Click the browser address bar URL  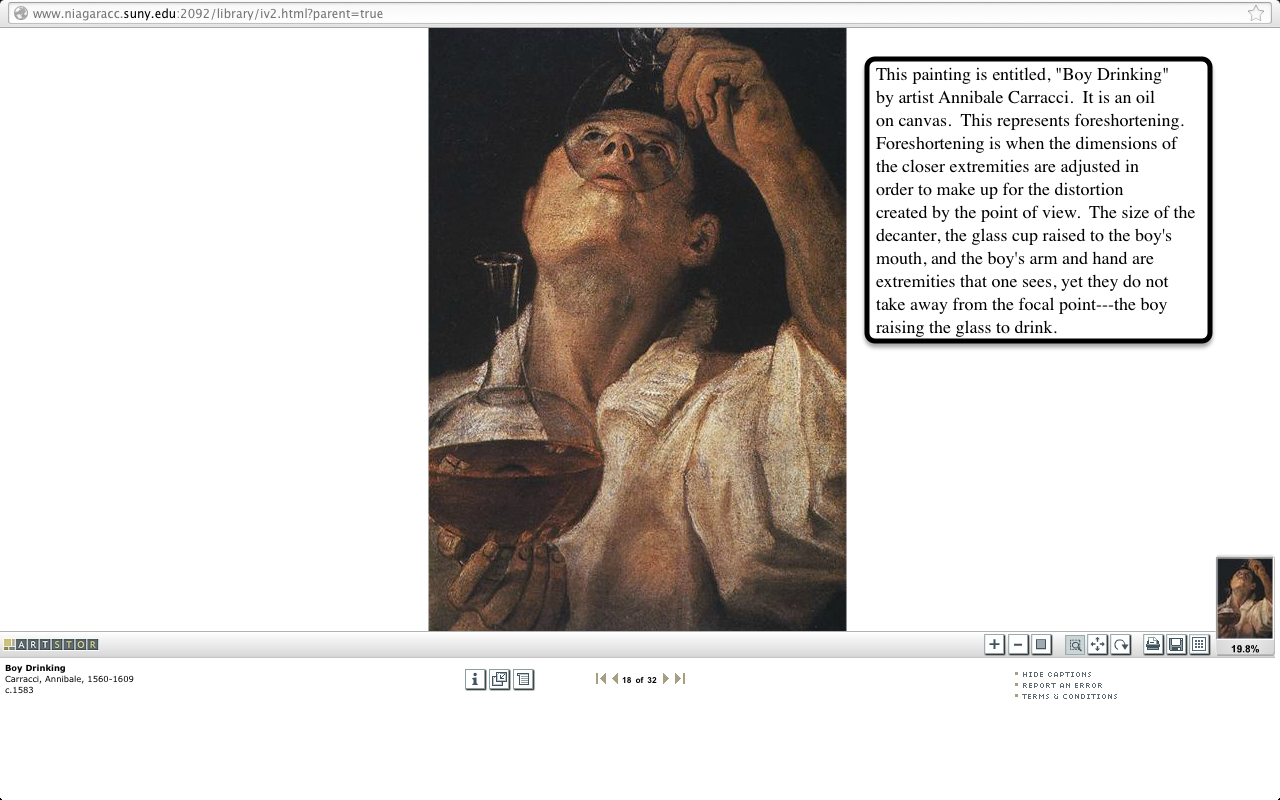pos(208,14)
